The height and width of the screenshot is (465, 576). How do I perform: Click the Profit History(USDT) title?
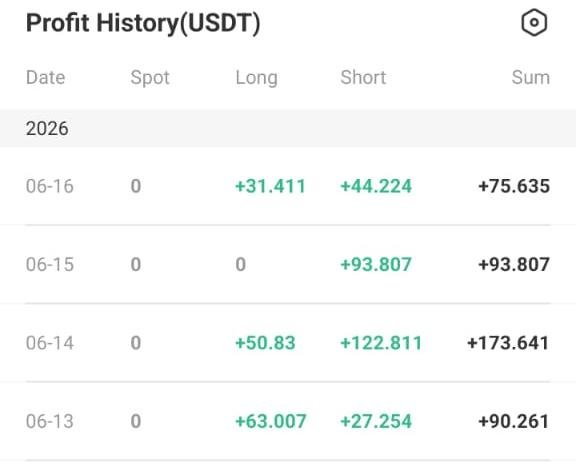143,24
